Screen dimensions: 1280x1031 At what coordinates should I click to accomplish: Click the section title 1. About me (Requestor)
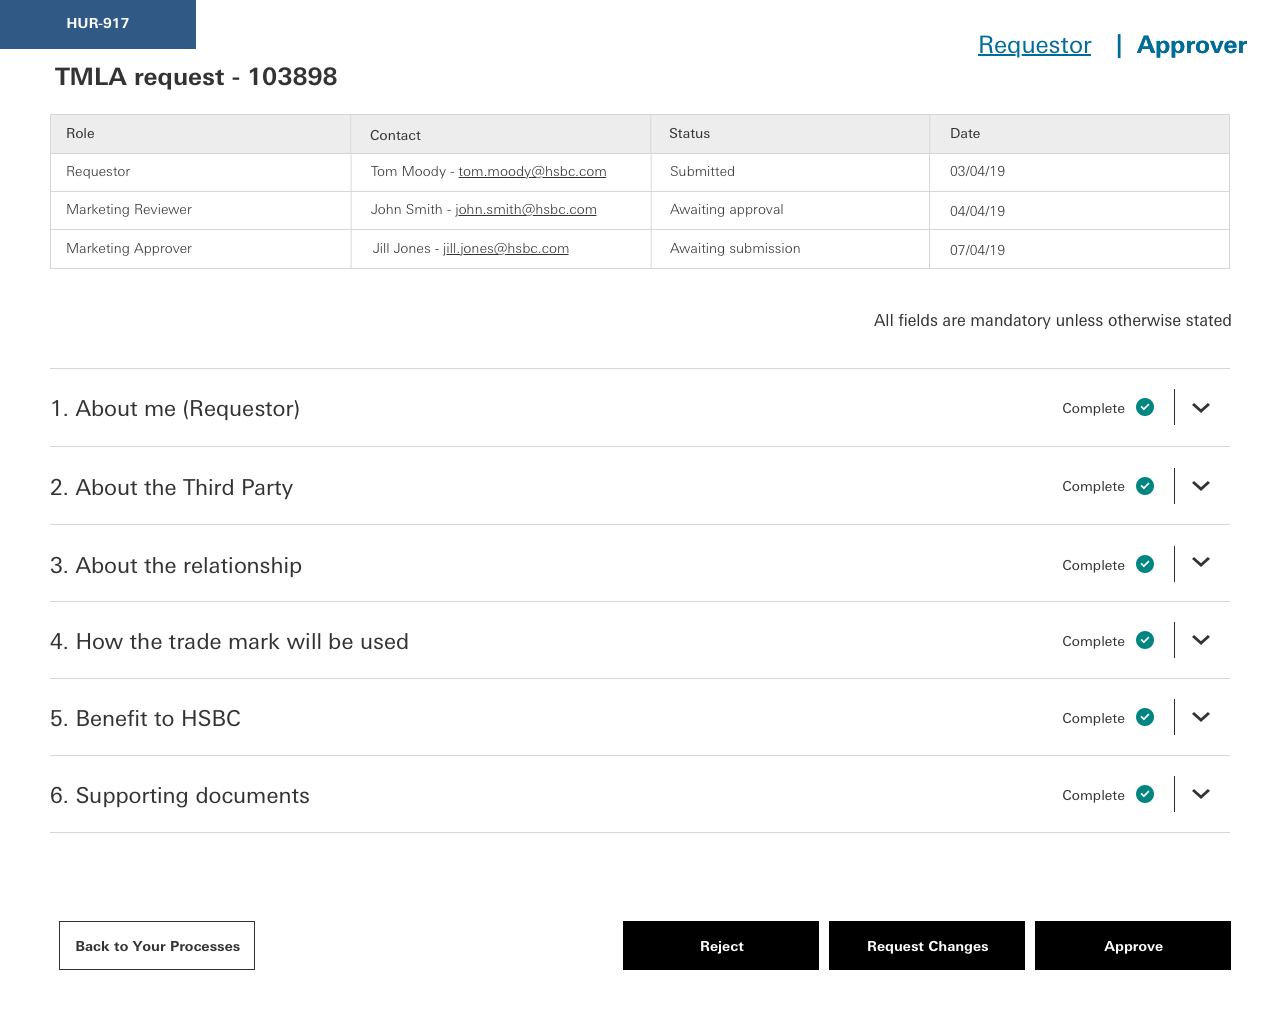click(175, 408)
